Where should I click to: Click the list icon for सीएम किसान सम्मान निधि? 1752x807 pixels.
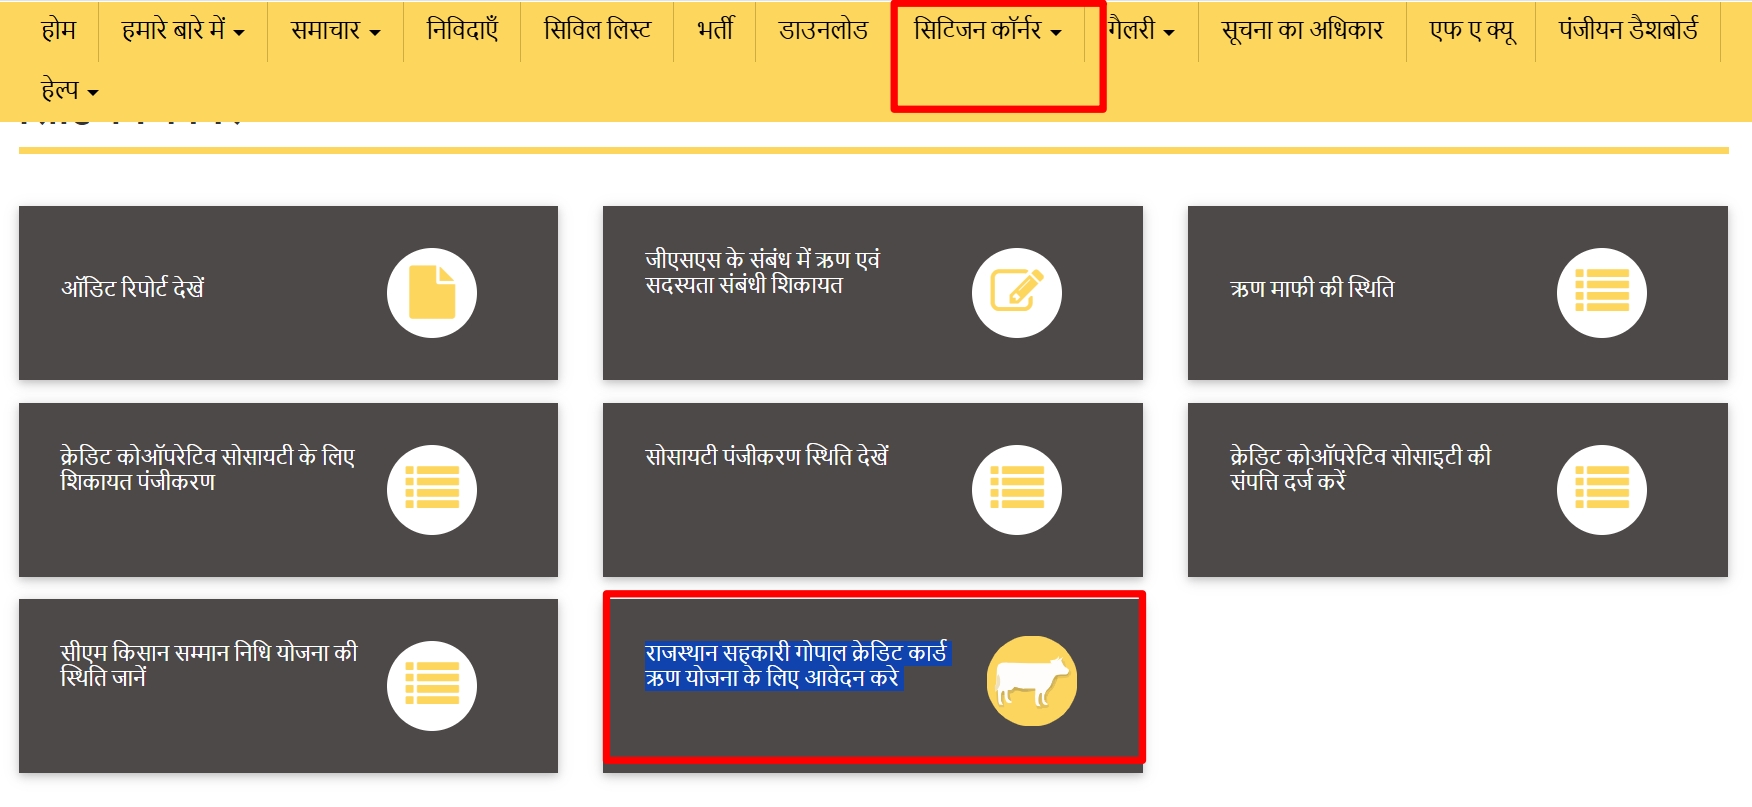(x=431, y=686)
